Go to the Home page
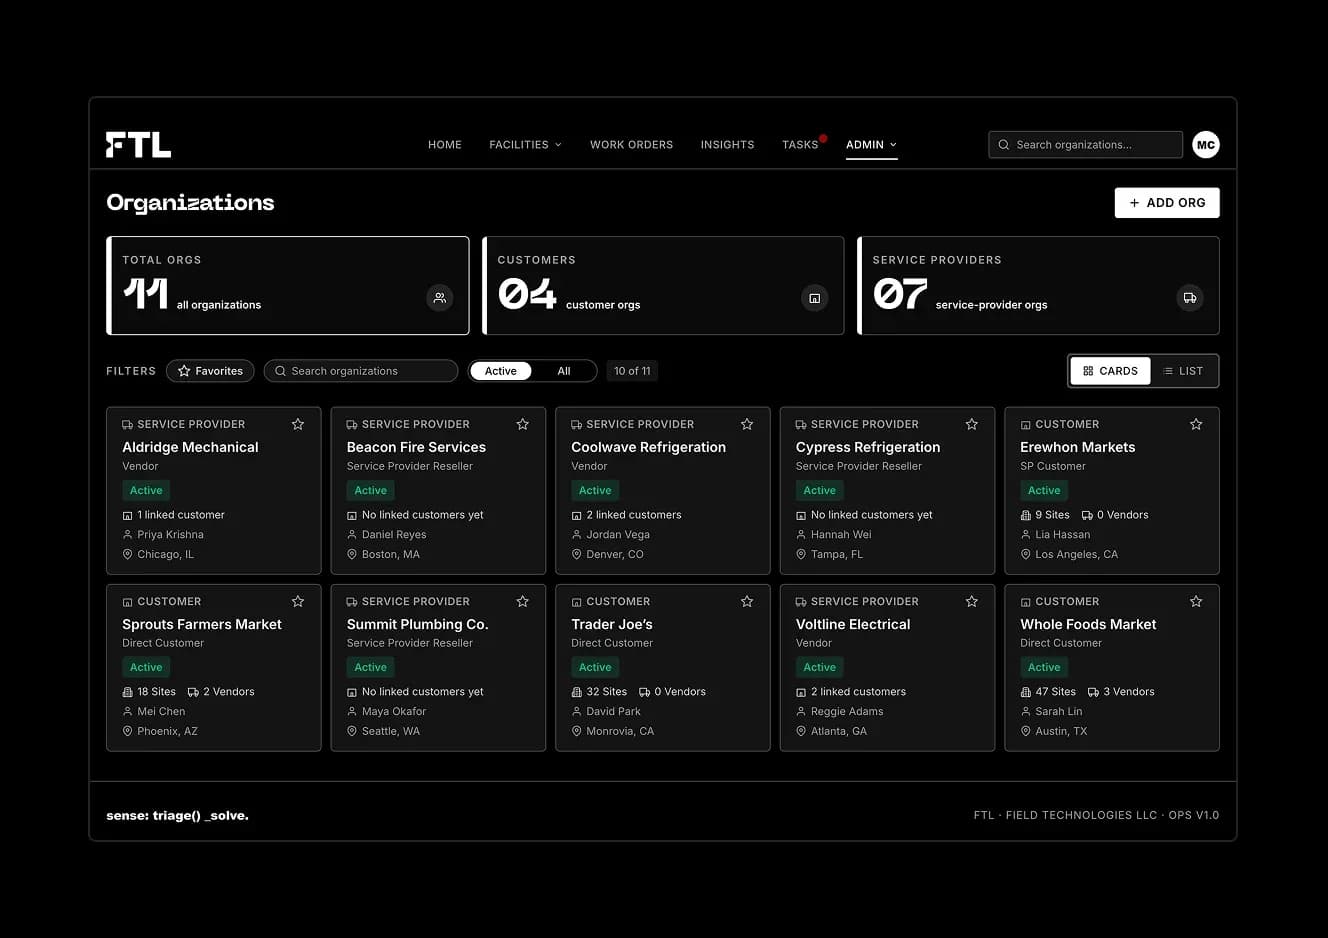Viewport: 1328px width, 938px height. coord(445,145)
